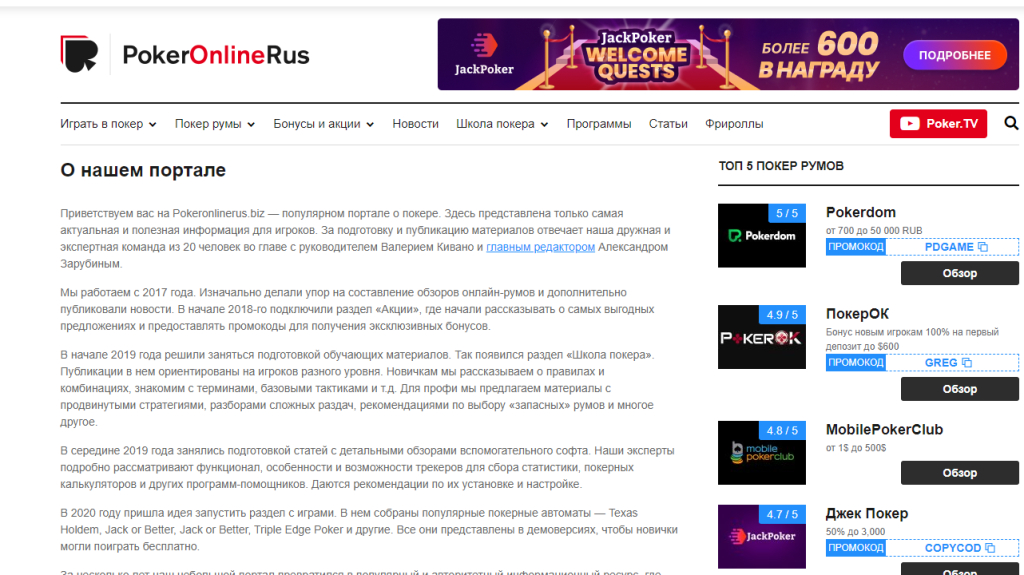This screenshot has width=1024, height=575.
Task: Copy the PDGAME promo code icon
Action: [983, 247]
